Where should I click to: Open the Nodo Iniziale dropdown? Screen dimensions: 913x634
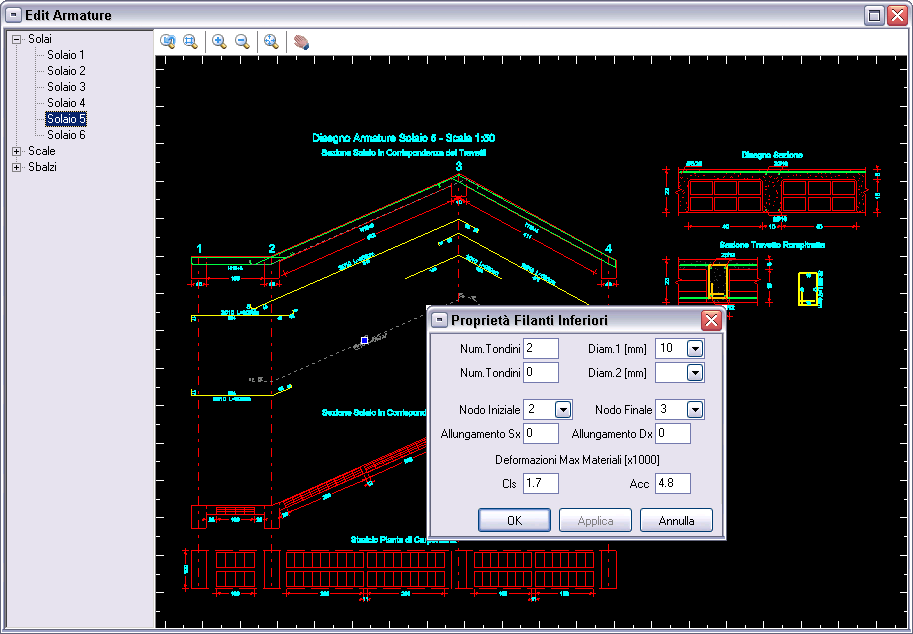[563, 409]
